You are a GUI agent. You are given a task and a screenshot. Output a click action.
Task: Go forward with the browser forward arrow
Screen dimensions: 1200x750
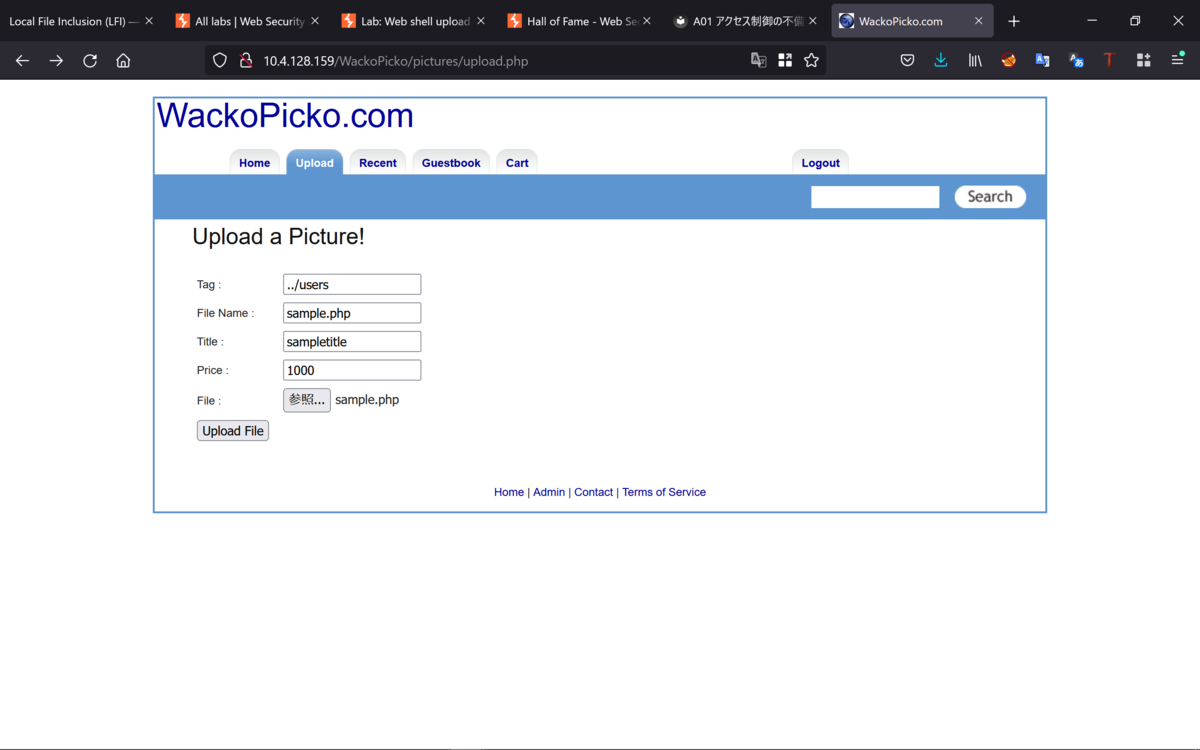tap(56, 61)
